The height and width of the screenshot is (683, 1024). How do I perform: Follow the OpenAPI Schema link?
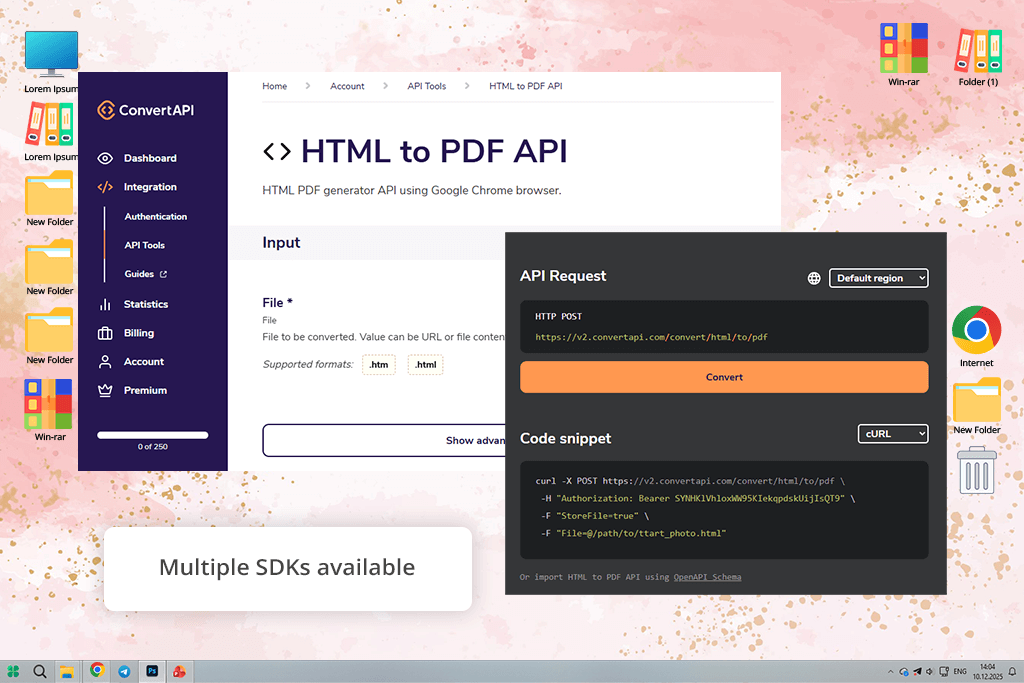(707, 577)
